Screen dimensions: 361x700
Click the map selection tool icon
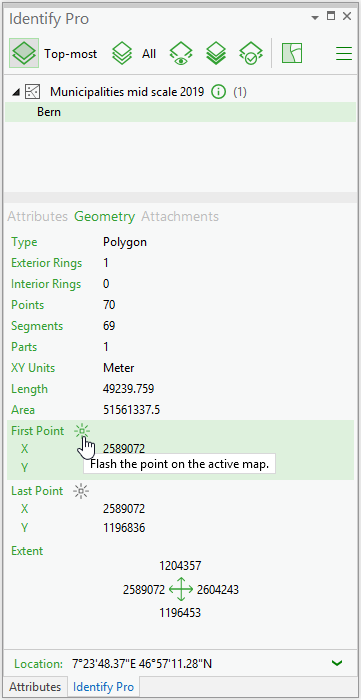coord(292,54)
